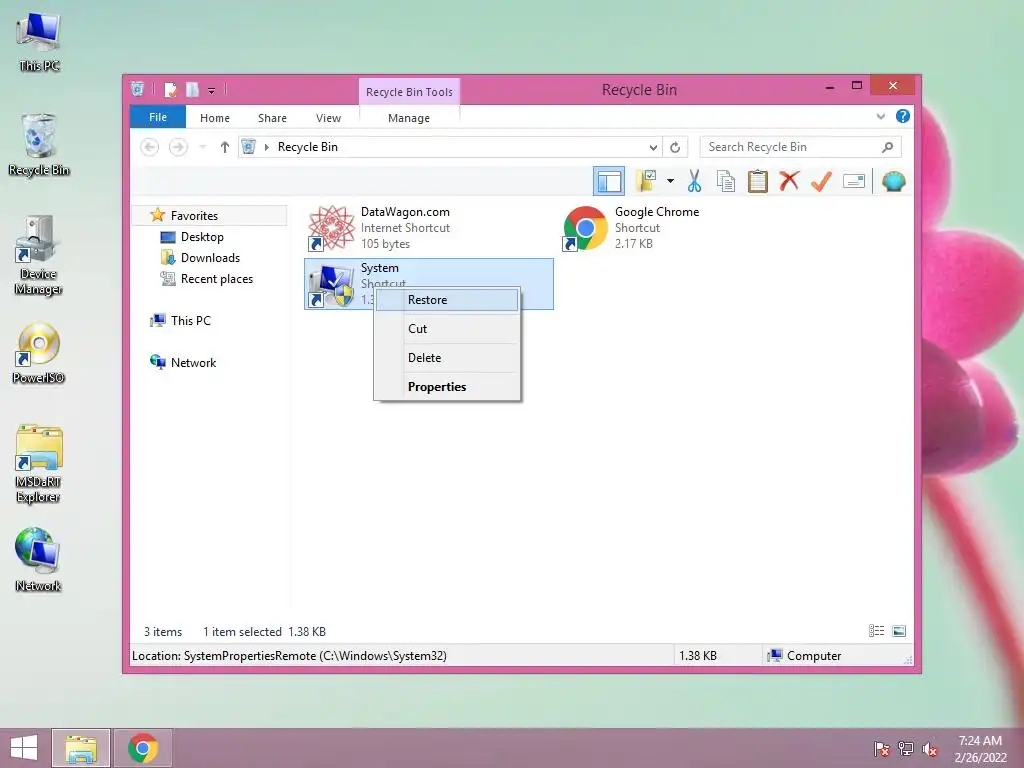Click the New Folder quick access icon
Screen dimensions: 1024x768
coord(192,89)
